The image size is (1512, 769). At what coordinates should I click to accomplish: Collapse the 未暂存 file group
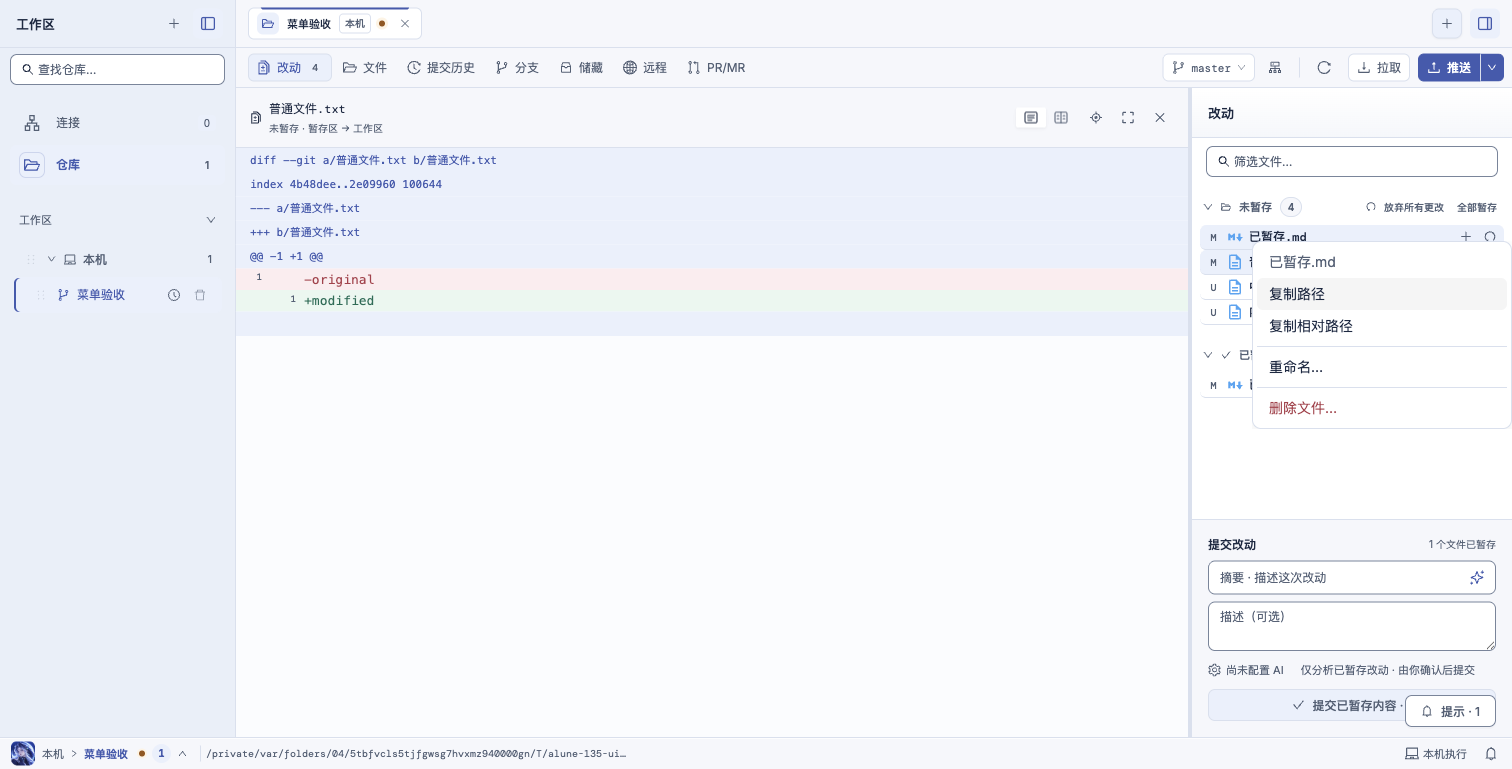click(x=1208, y=207)
